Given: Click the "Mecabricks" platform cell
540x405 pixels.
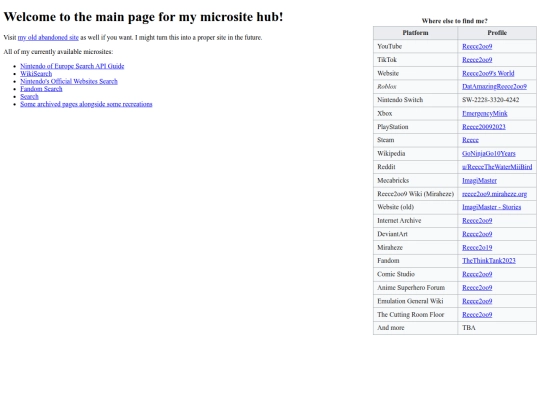Looking at the screenshot, I should coord(415,180).
